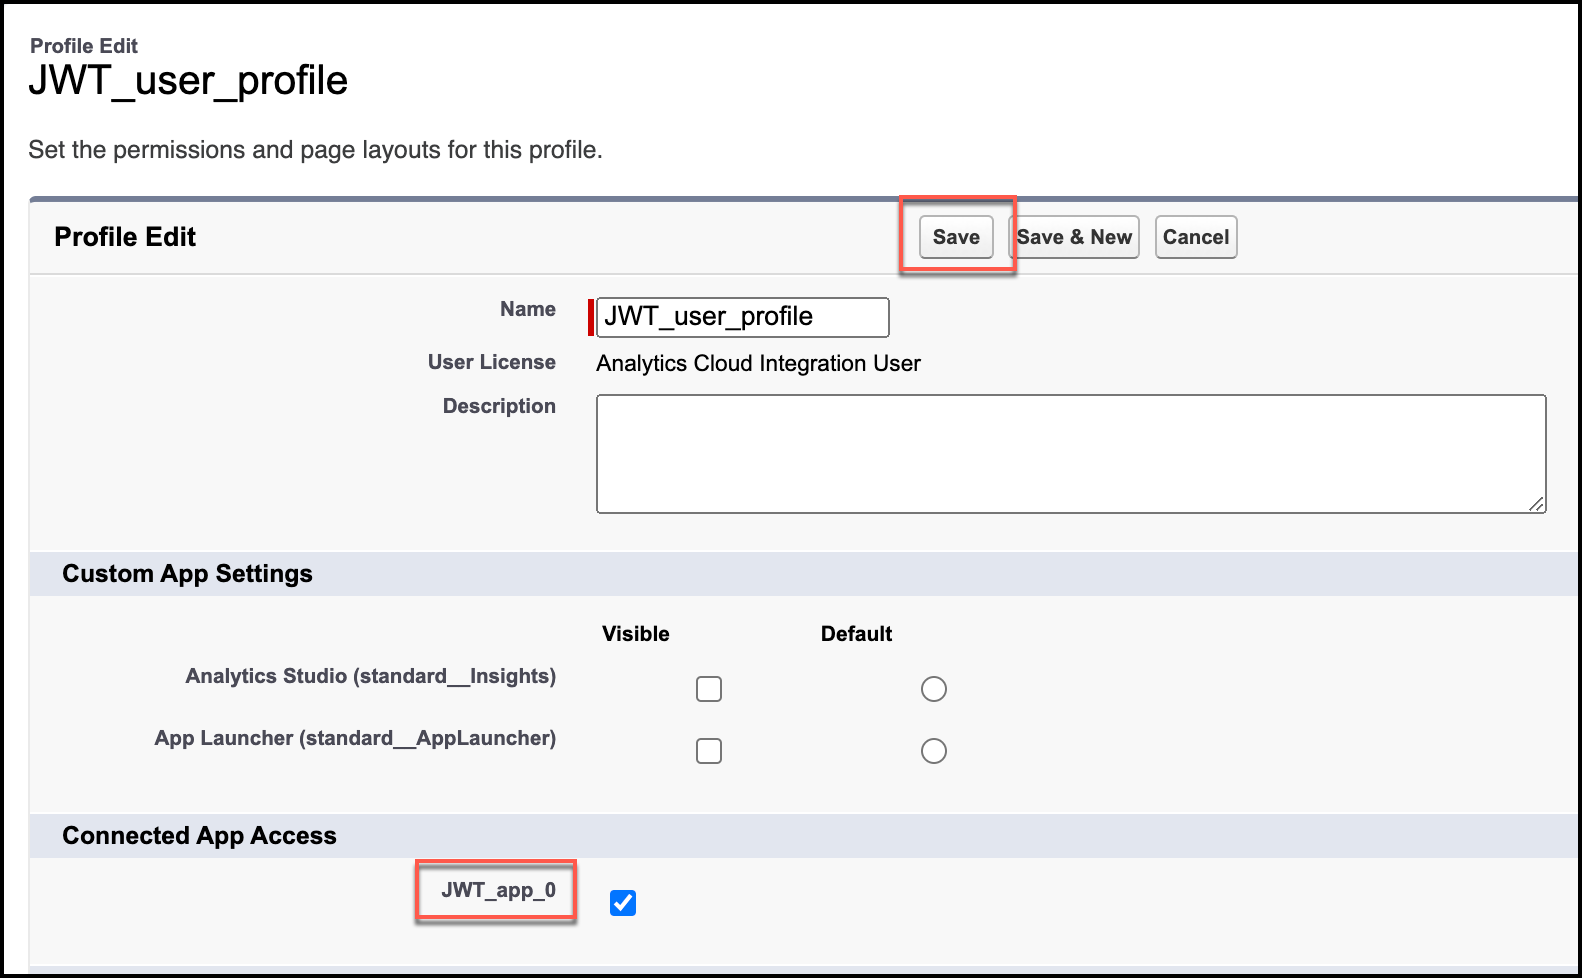
Task: Click into the Description text area
Action: tap(1070, 454)
